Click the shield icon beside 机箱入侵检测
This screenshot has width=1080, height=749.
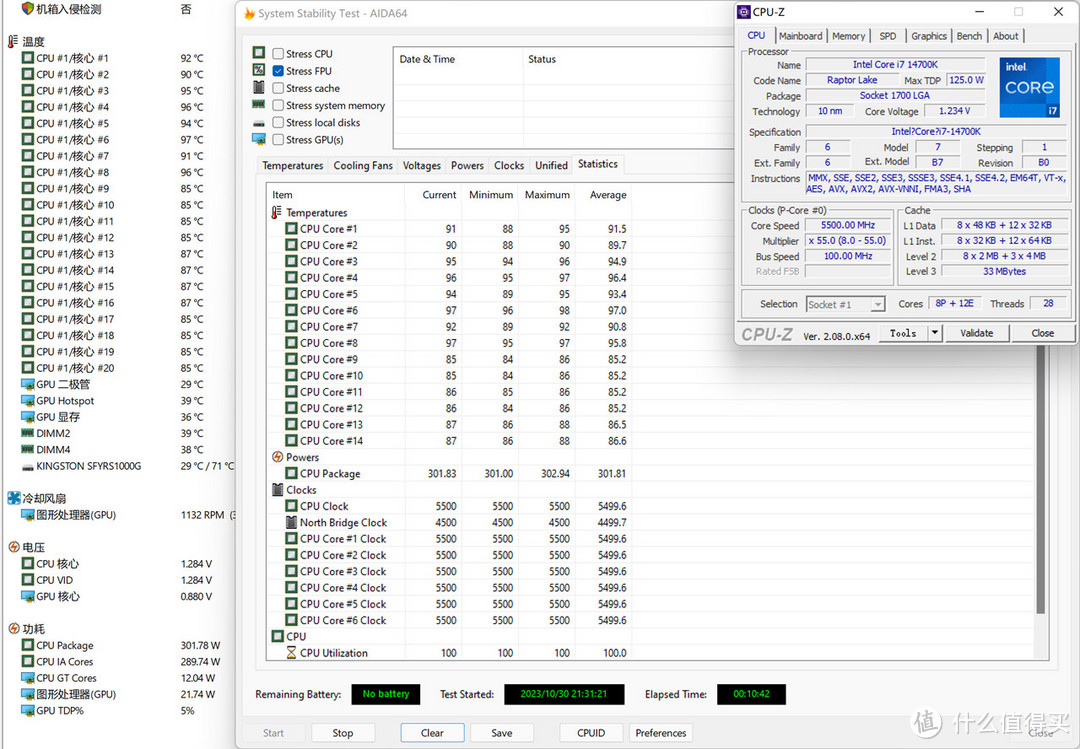(x=28, y=8)
